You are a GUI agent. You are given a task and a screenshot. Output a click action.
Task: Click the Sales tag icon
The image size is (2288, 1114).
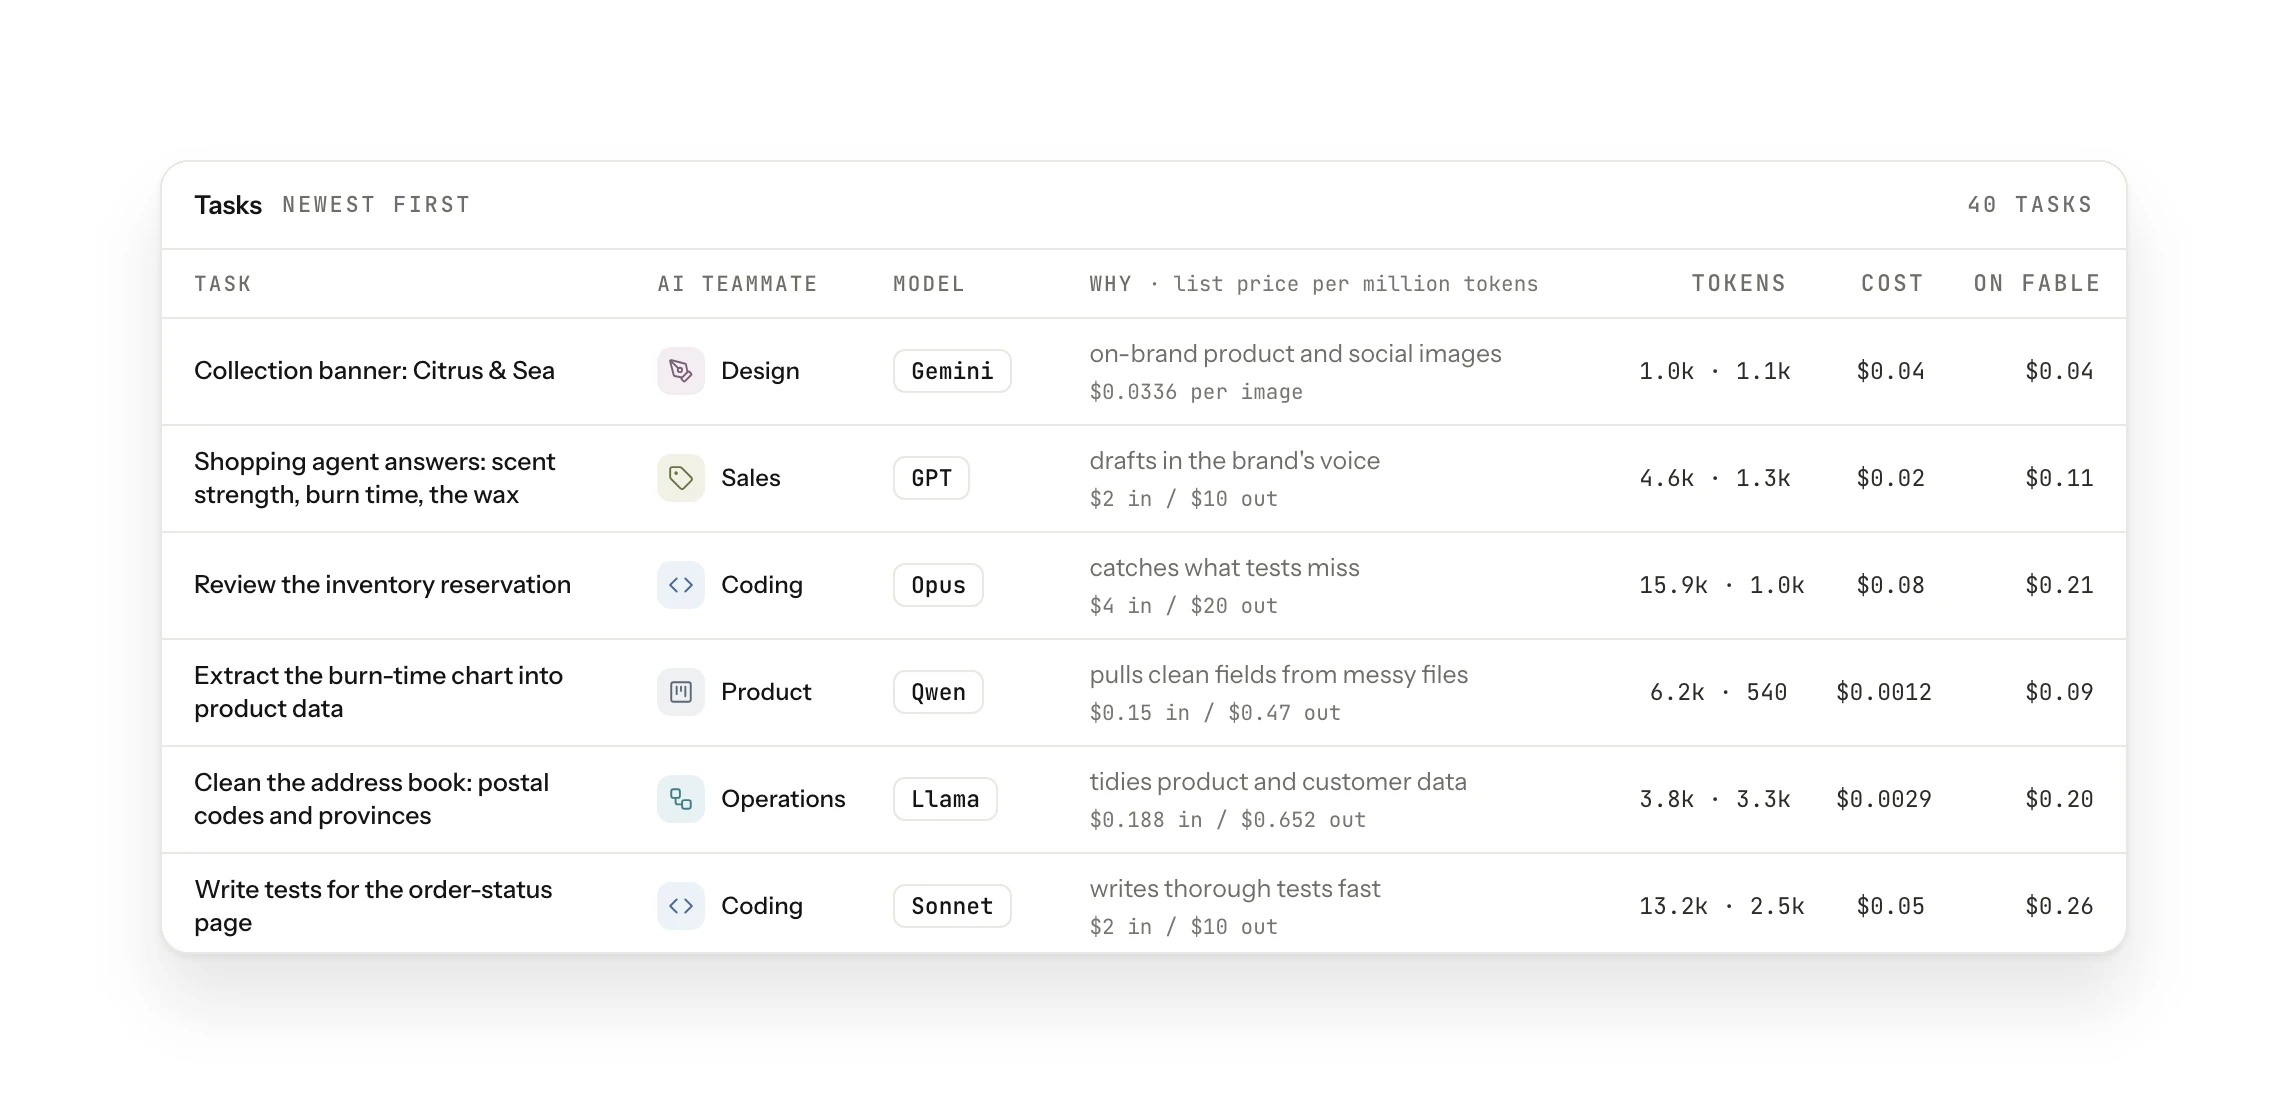tap(681, 478)
